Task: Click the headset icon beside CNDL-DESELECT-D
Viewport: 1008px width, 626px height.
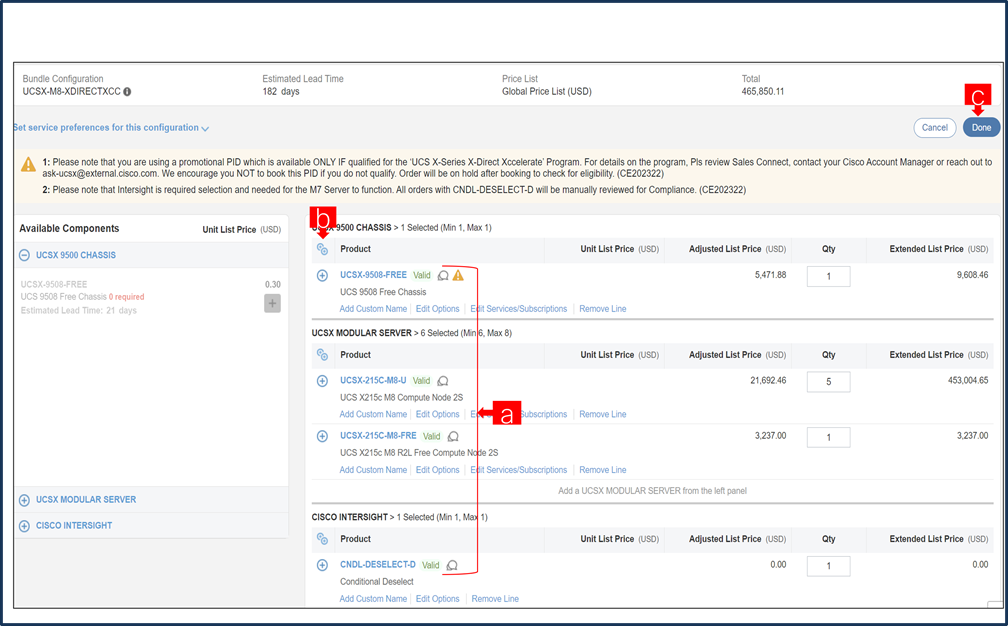Action: [452, 566]
